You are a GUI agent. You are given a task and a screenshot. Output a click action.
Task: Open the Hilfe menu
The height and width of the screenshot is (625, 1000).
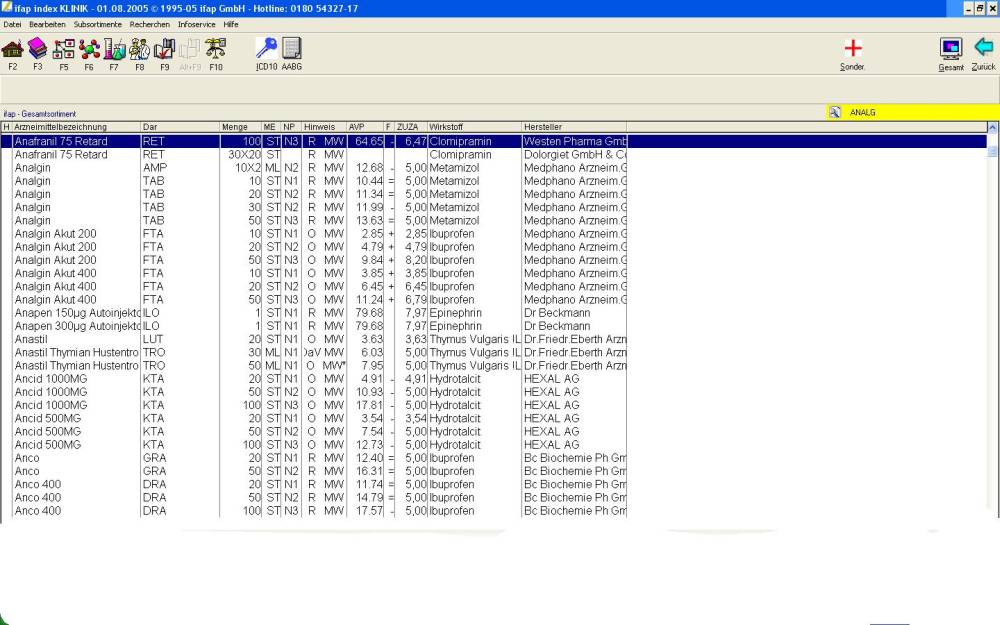point(231,24)
